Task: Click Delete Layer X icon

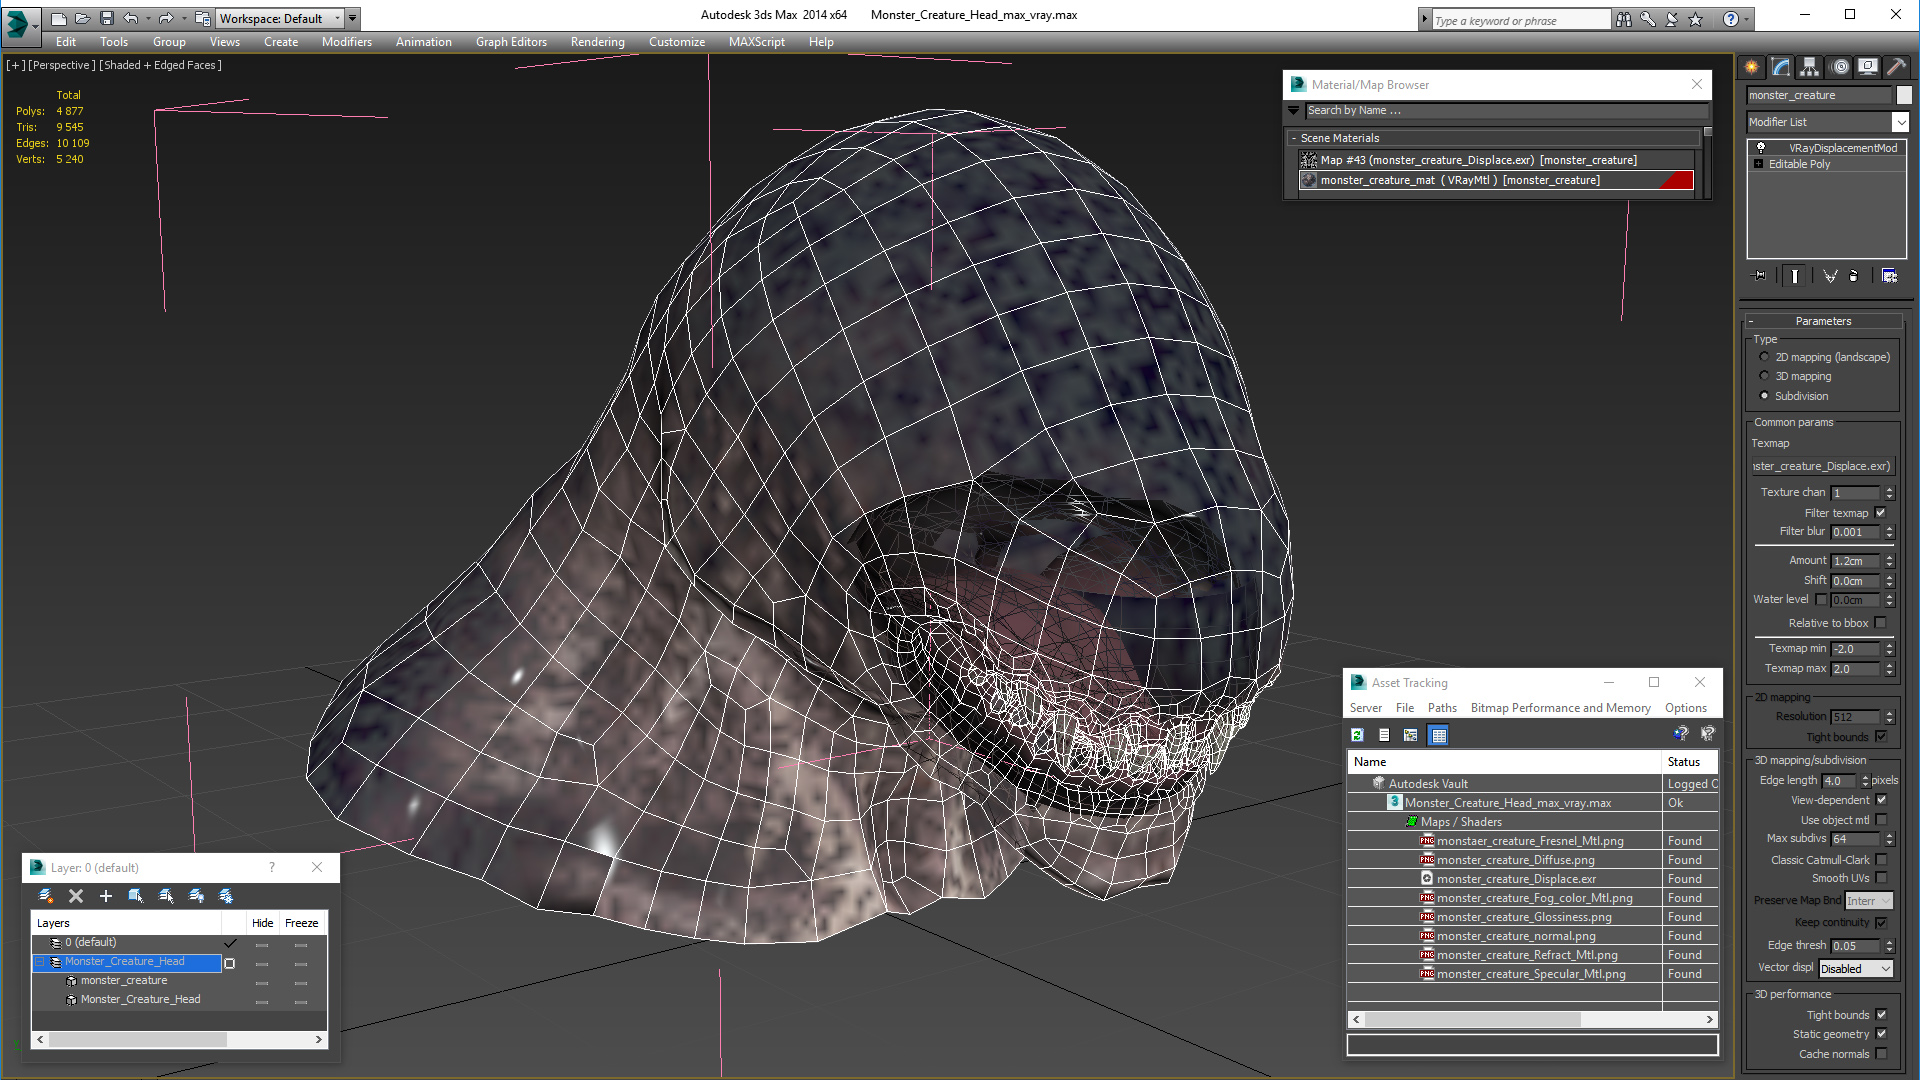Action: pos(76,896)
